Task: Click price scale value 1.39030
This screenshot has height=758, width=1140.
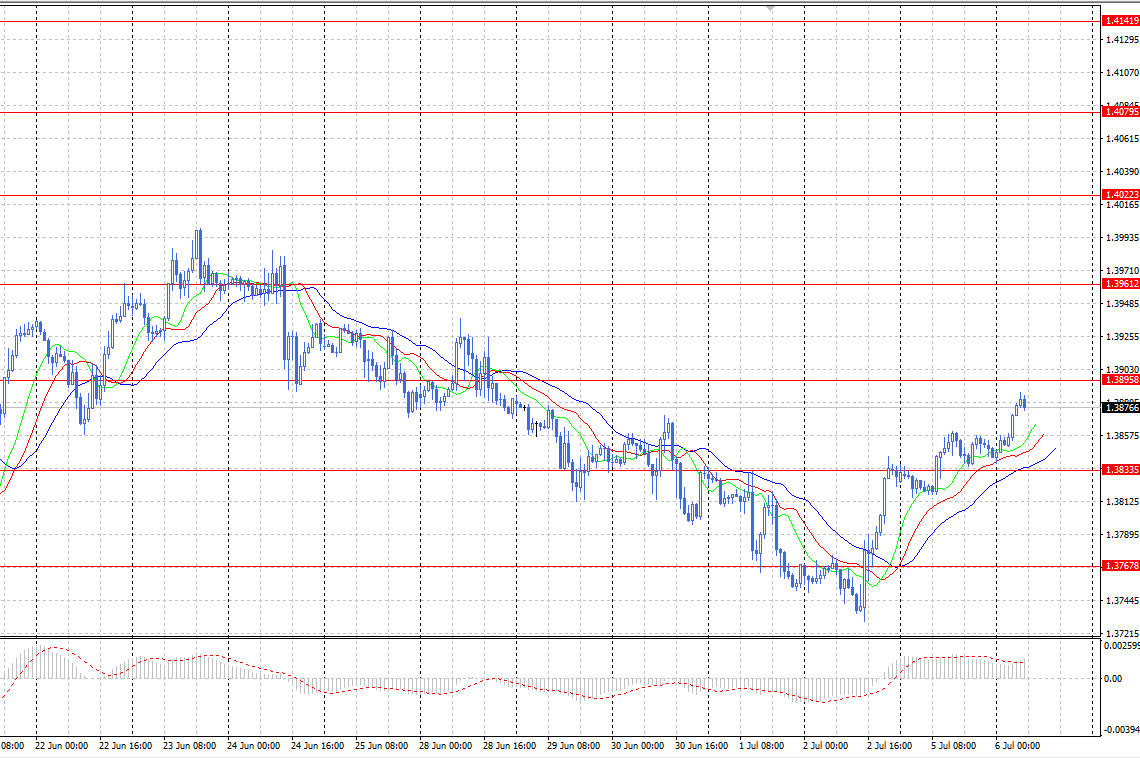Action: (x=1122, y=370)
